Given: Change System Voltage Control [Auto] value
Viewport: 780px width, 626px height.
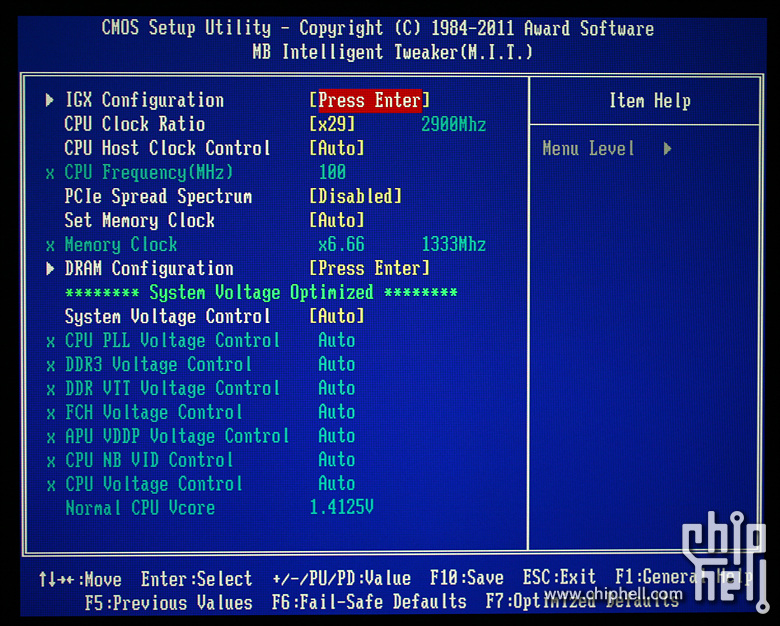Looking at the screenshot, I should click(x=337, y=316).
